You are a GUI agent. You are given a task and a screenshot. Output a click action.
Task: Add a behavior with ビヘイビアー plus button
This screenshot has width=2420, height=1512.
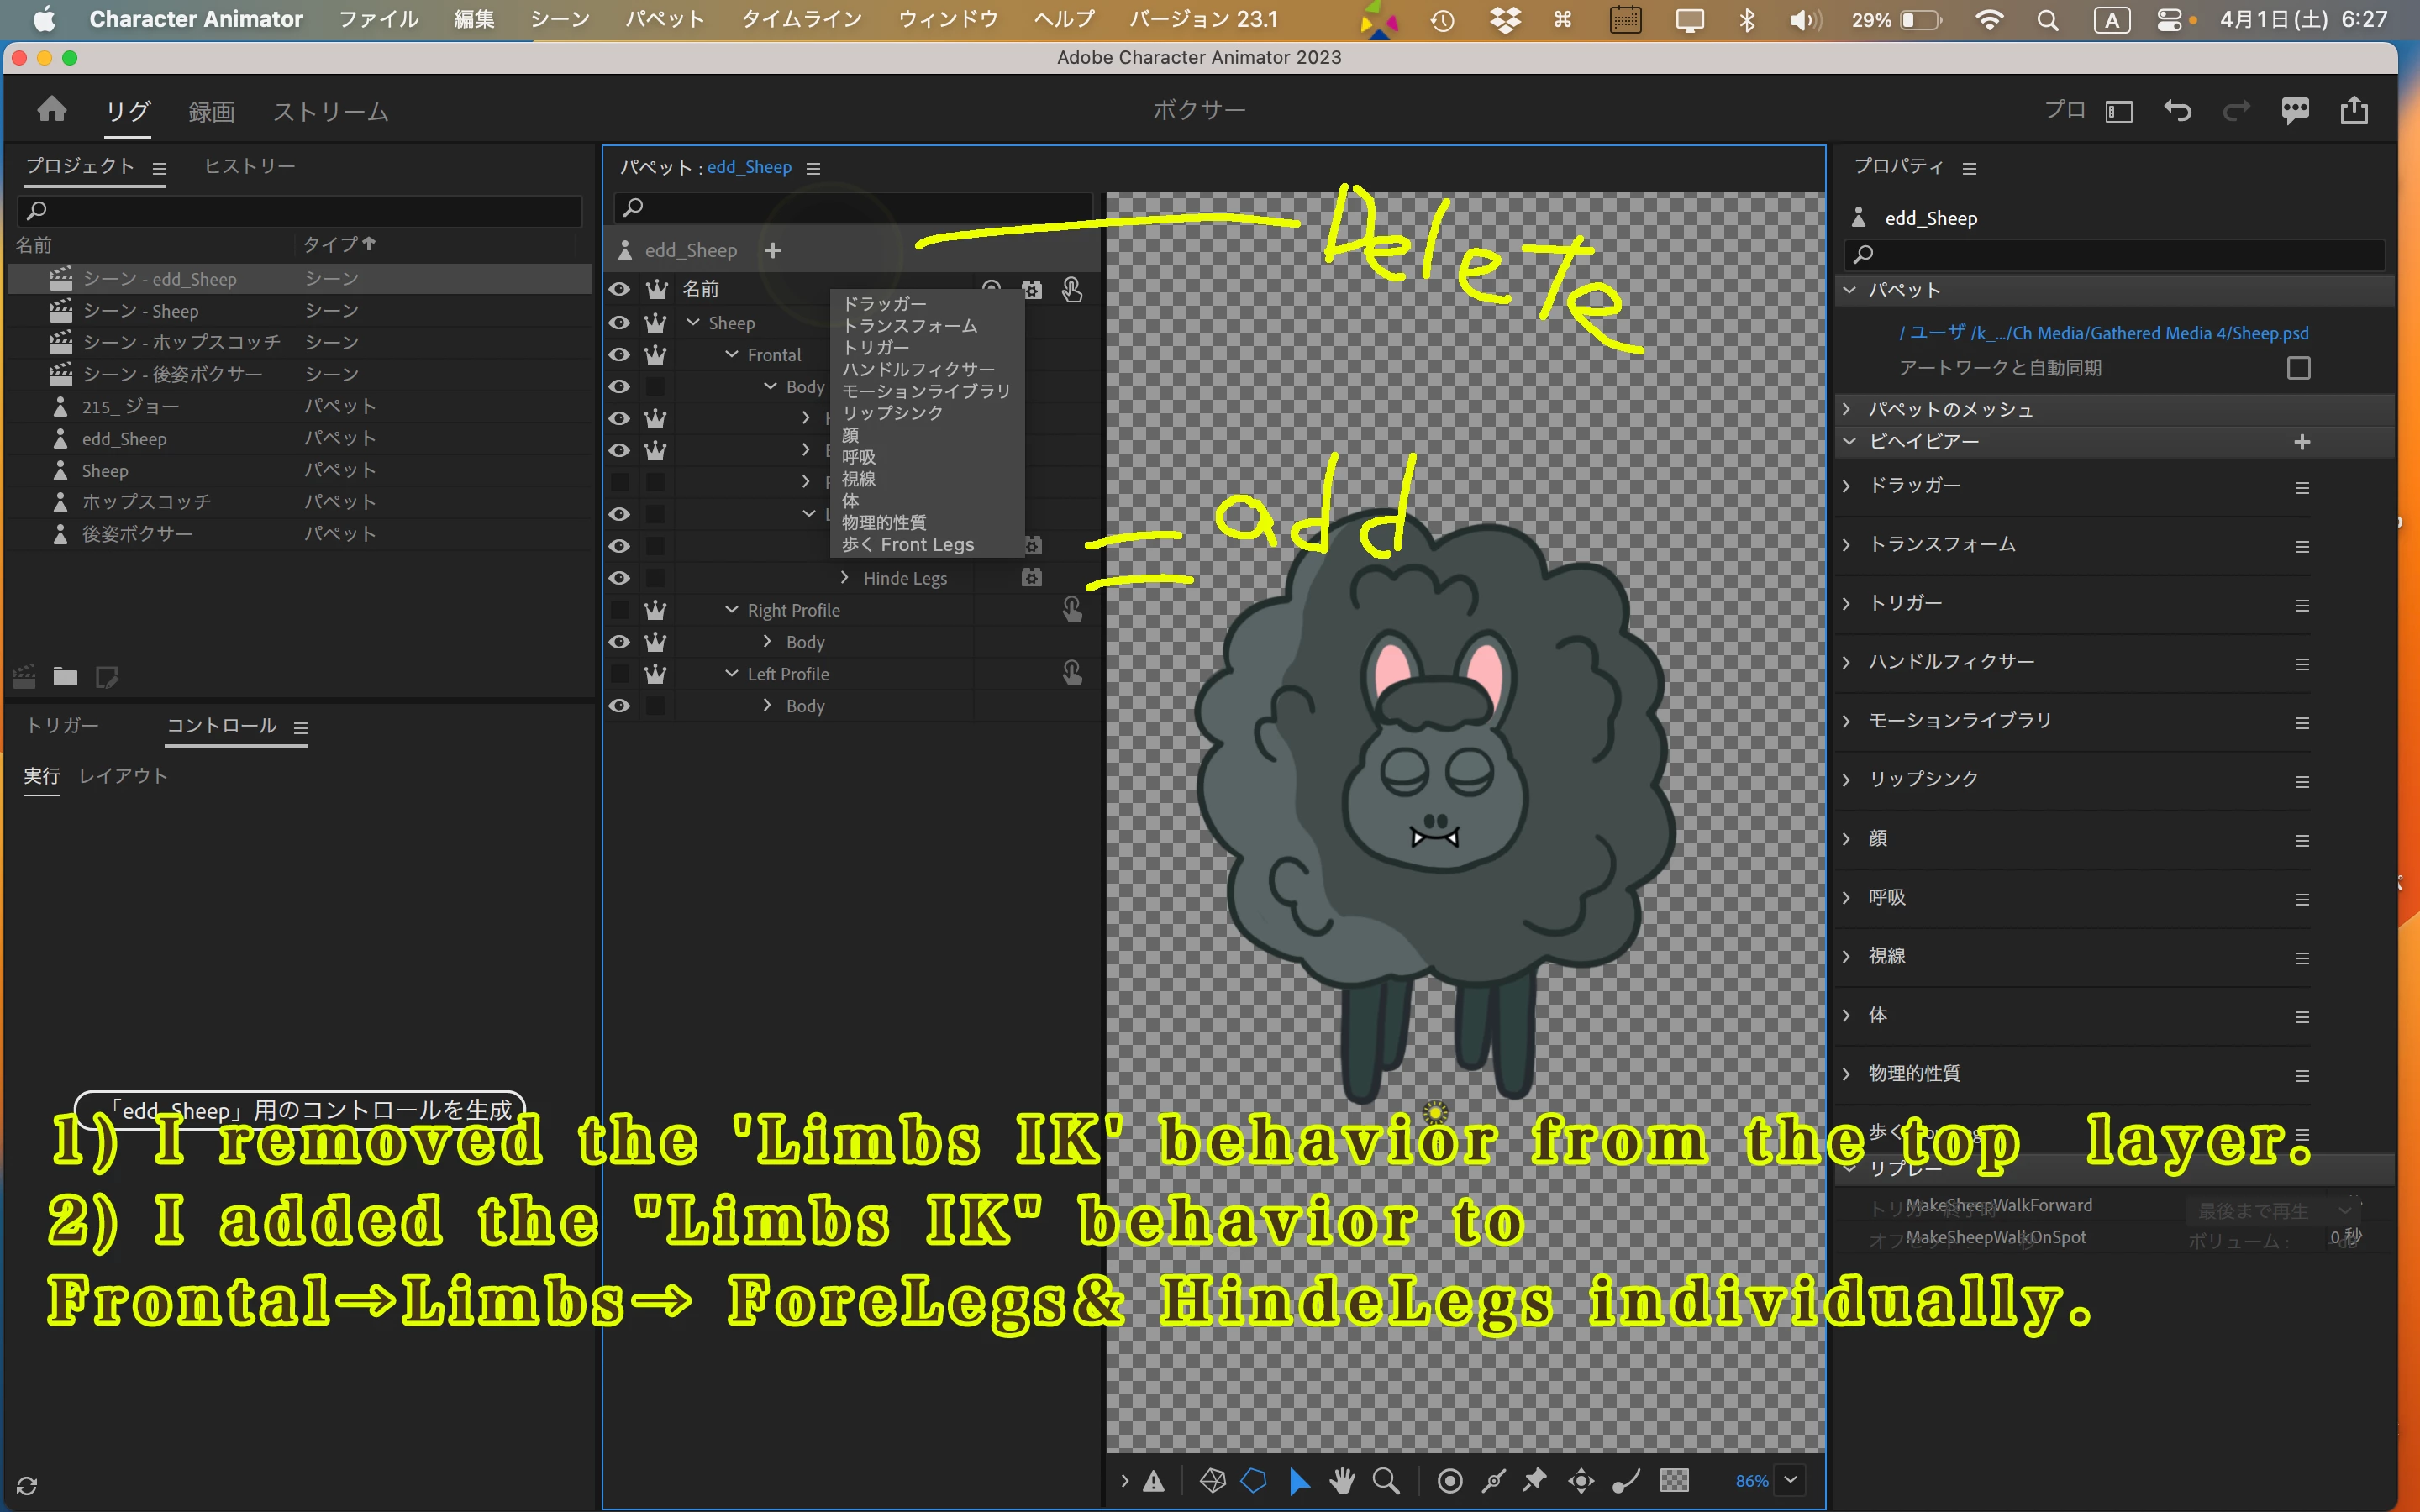(2302, 442)
